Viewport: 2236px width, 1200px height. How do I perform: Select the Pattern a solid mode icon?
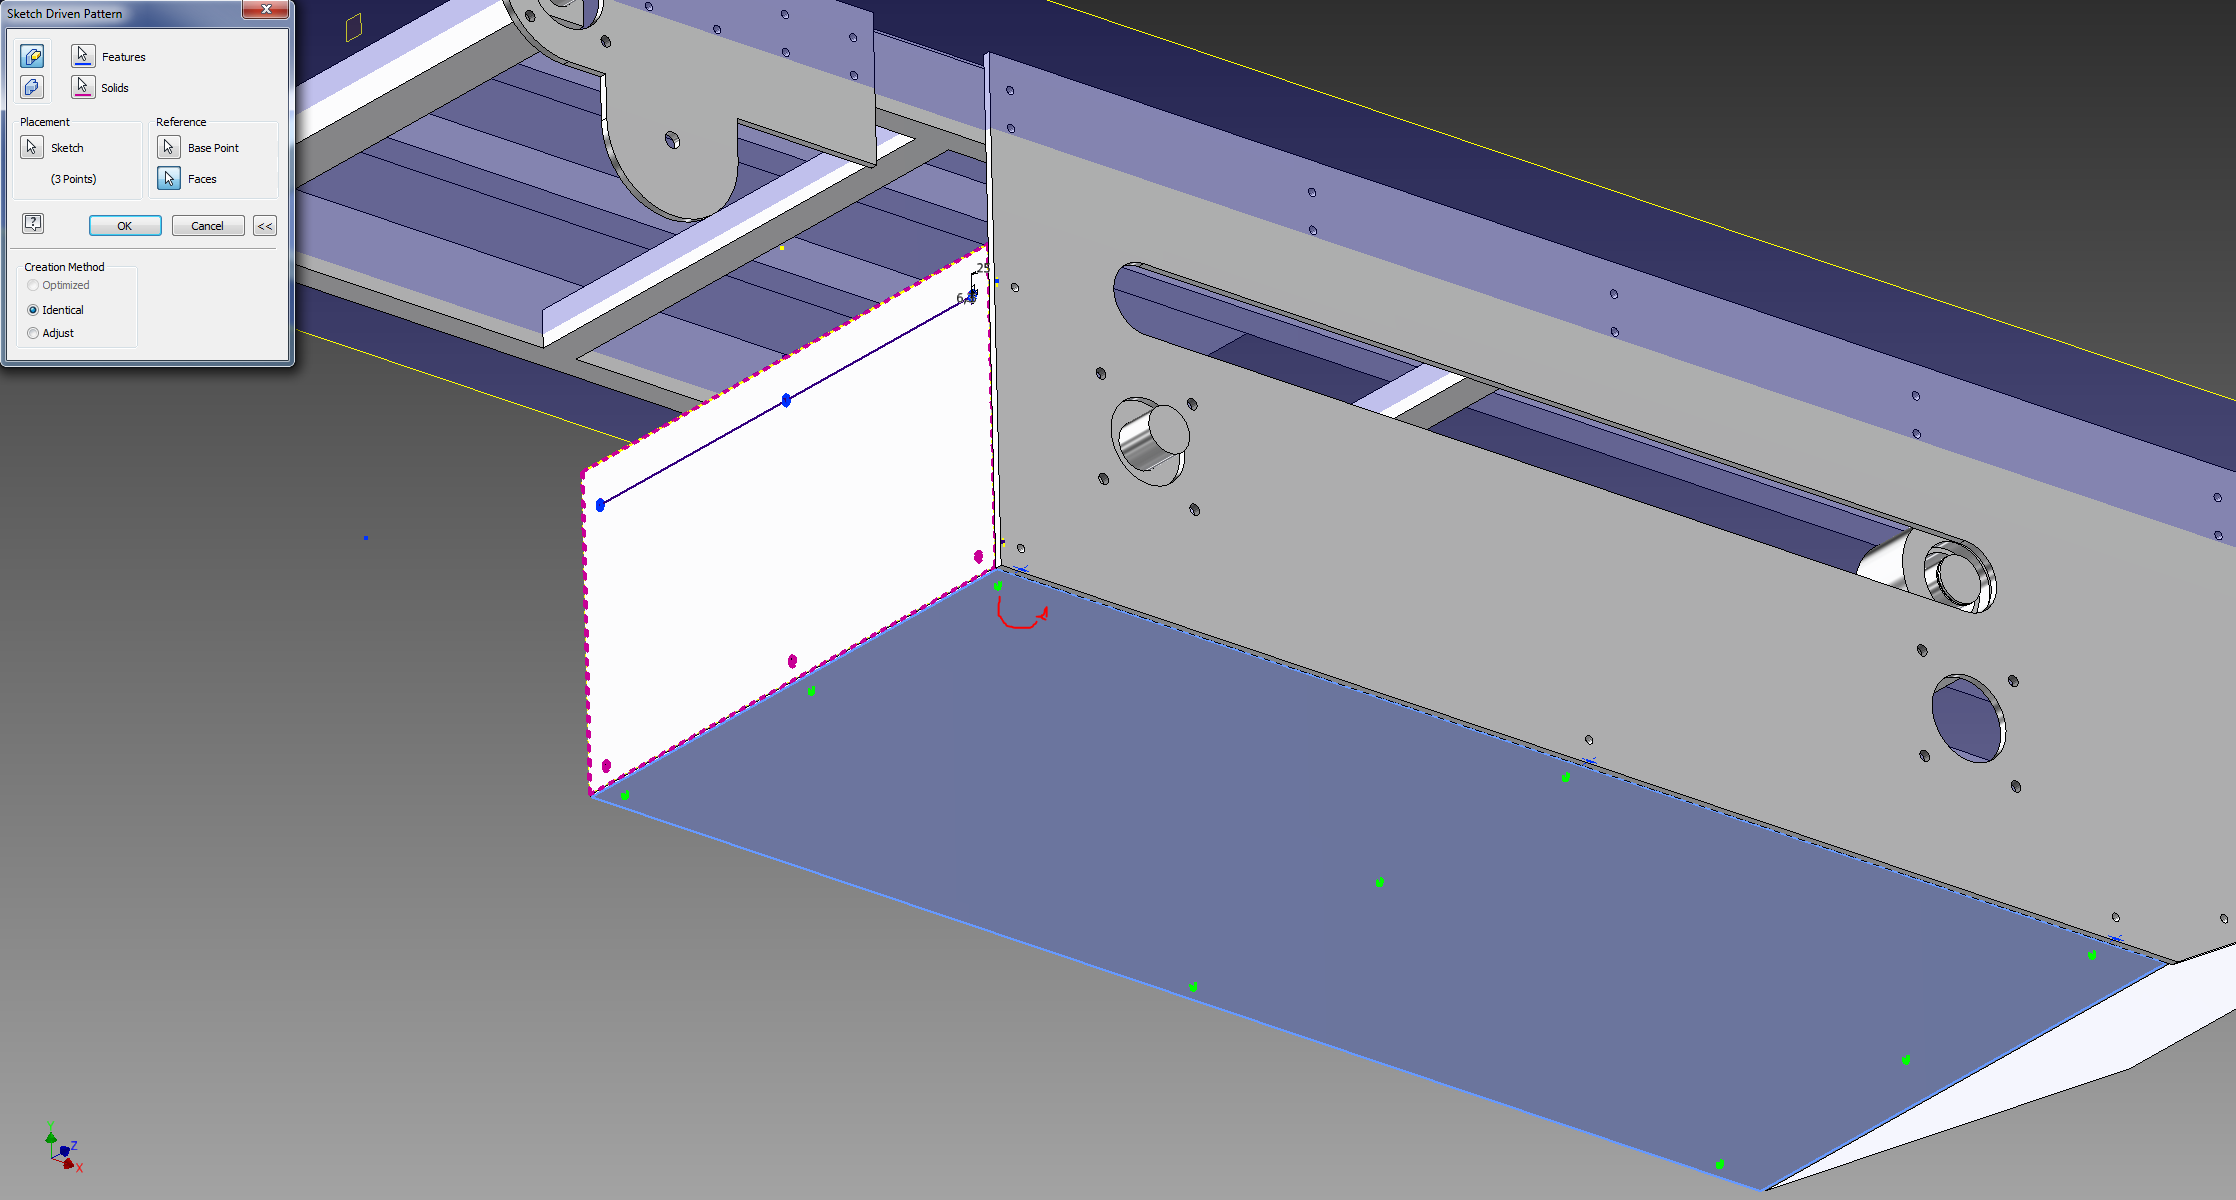(x=32, y=87)
